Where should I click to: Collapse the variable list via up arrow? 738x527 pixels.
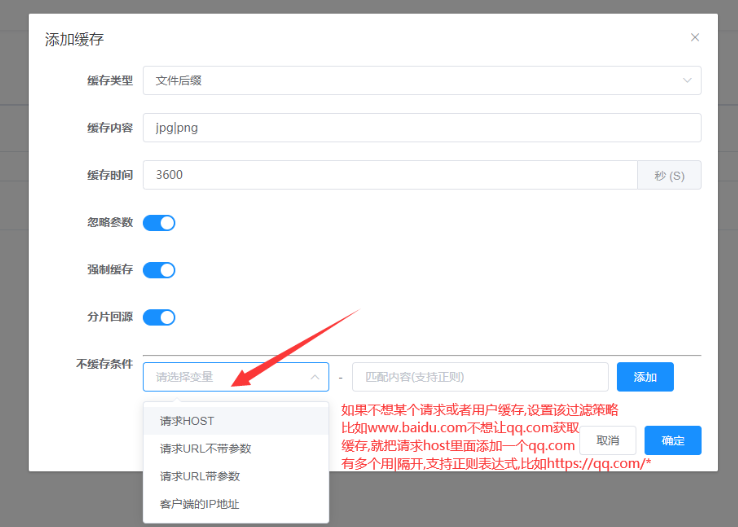(314, 377)
